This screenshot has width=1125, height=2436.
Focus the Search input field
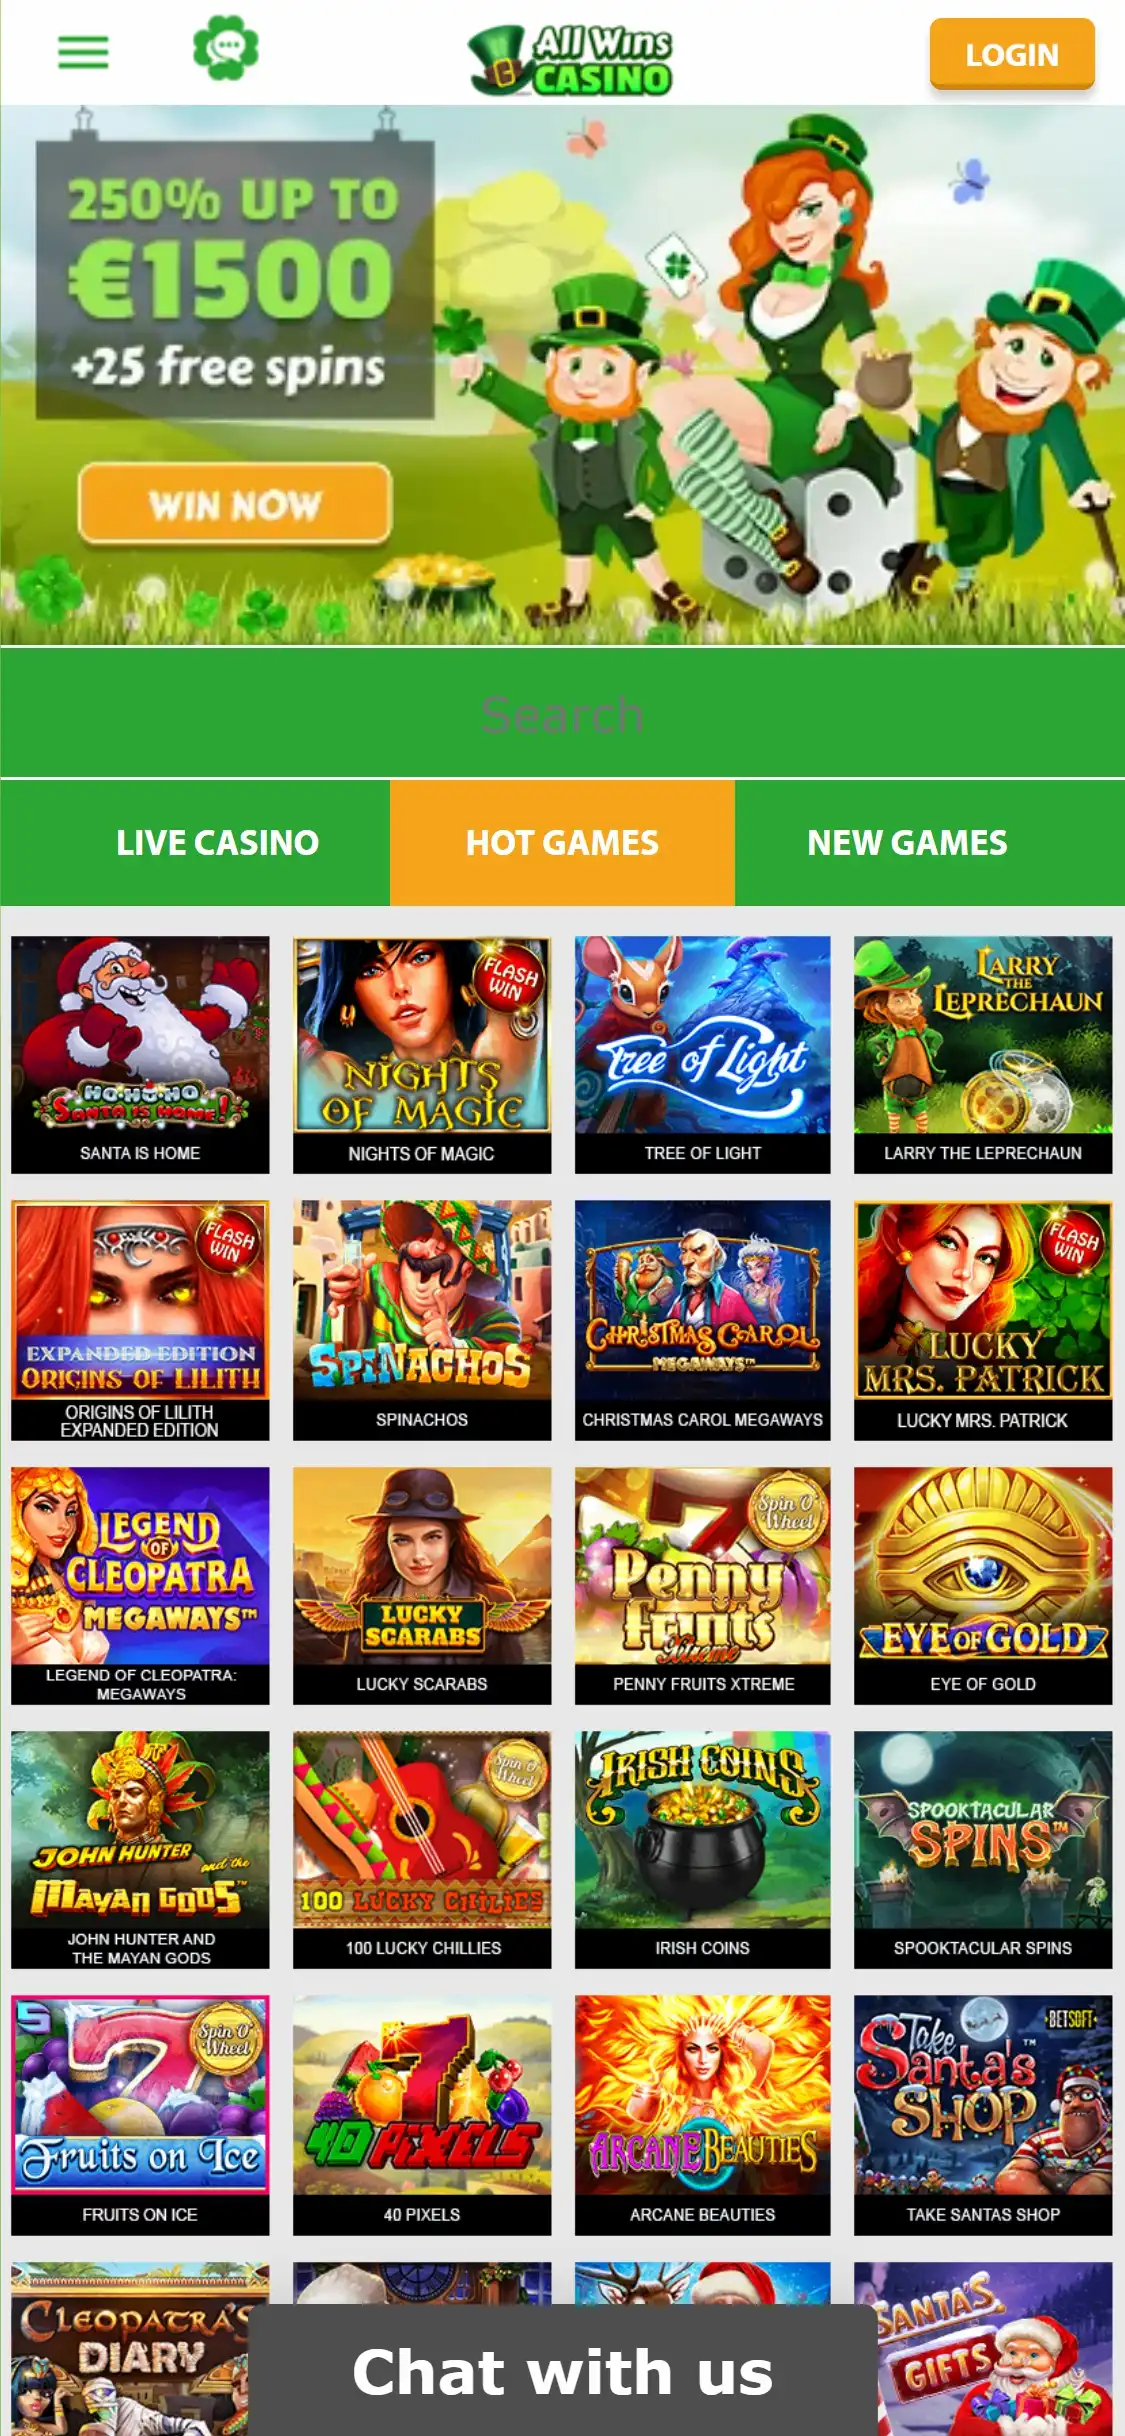click(x=562, y=713)
